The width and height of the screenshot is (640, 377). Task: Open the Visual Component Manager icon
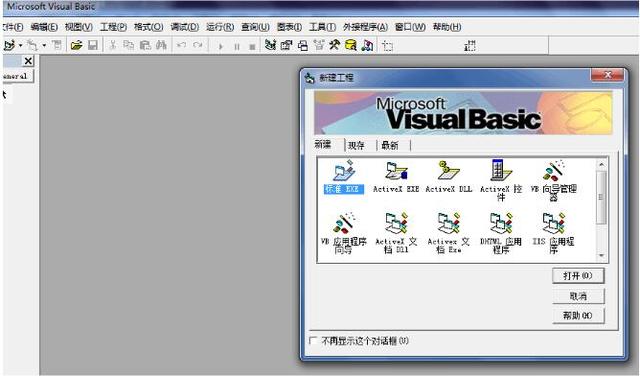[x=367, y=45]
